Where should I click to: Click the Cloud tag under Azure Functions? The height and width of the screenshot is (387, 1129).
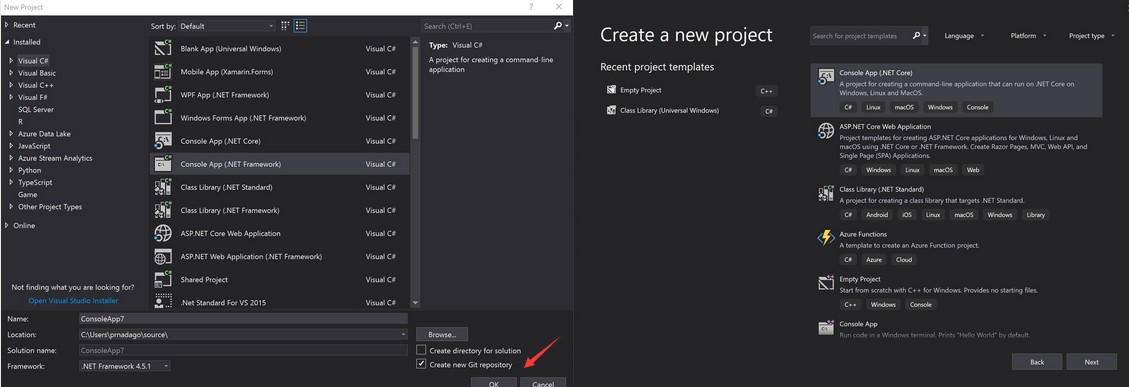point(904,259)
